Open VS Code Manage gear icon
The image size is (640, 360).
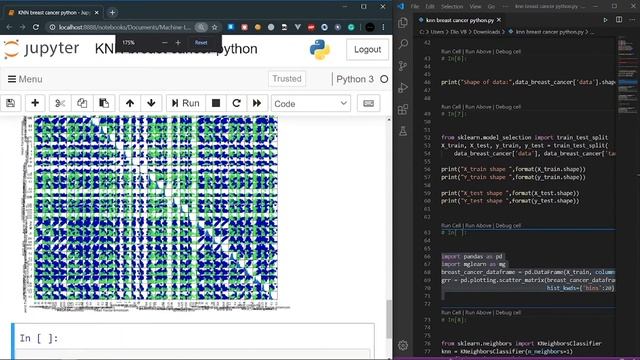click(403, 345)
